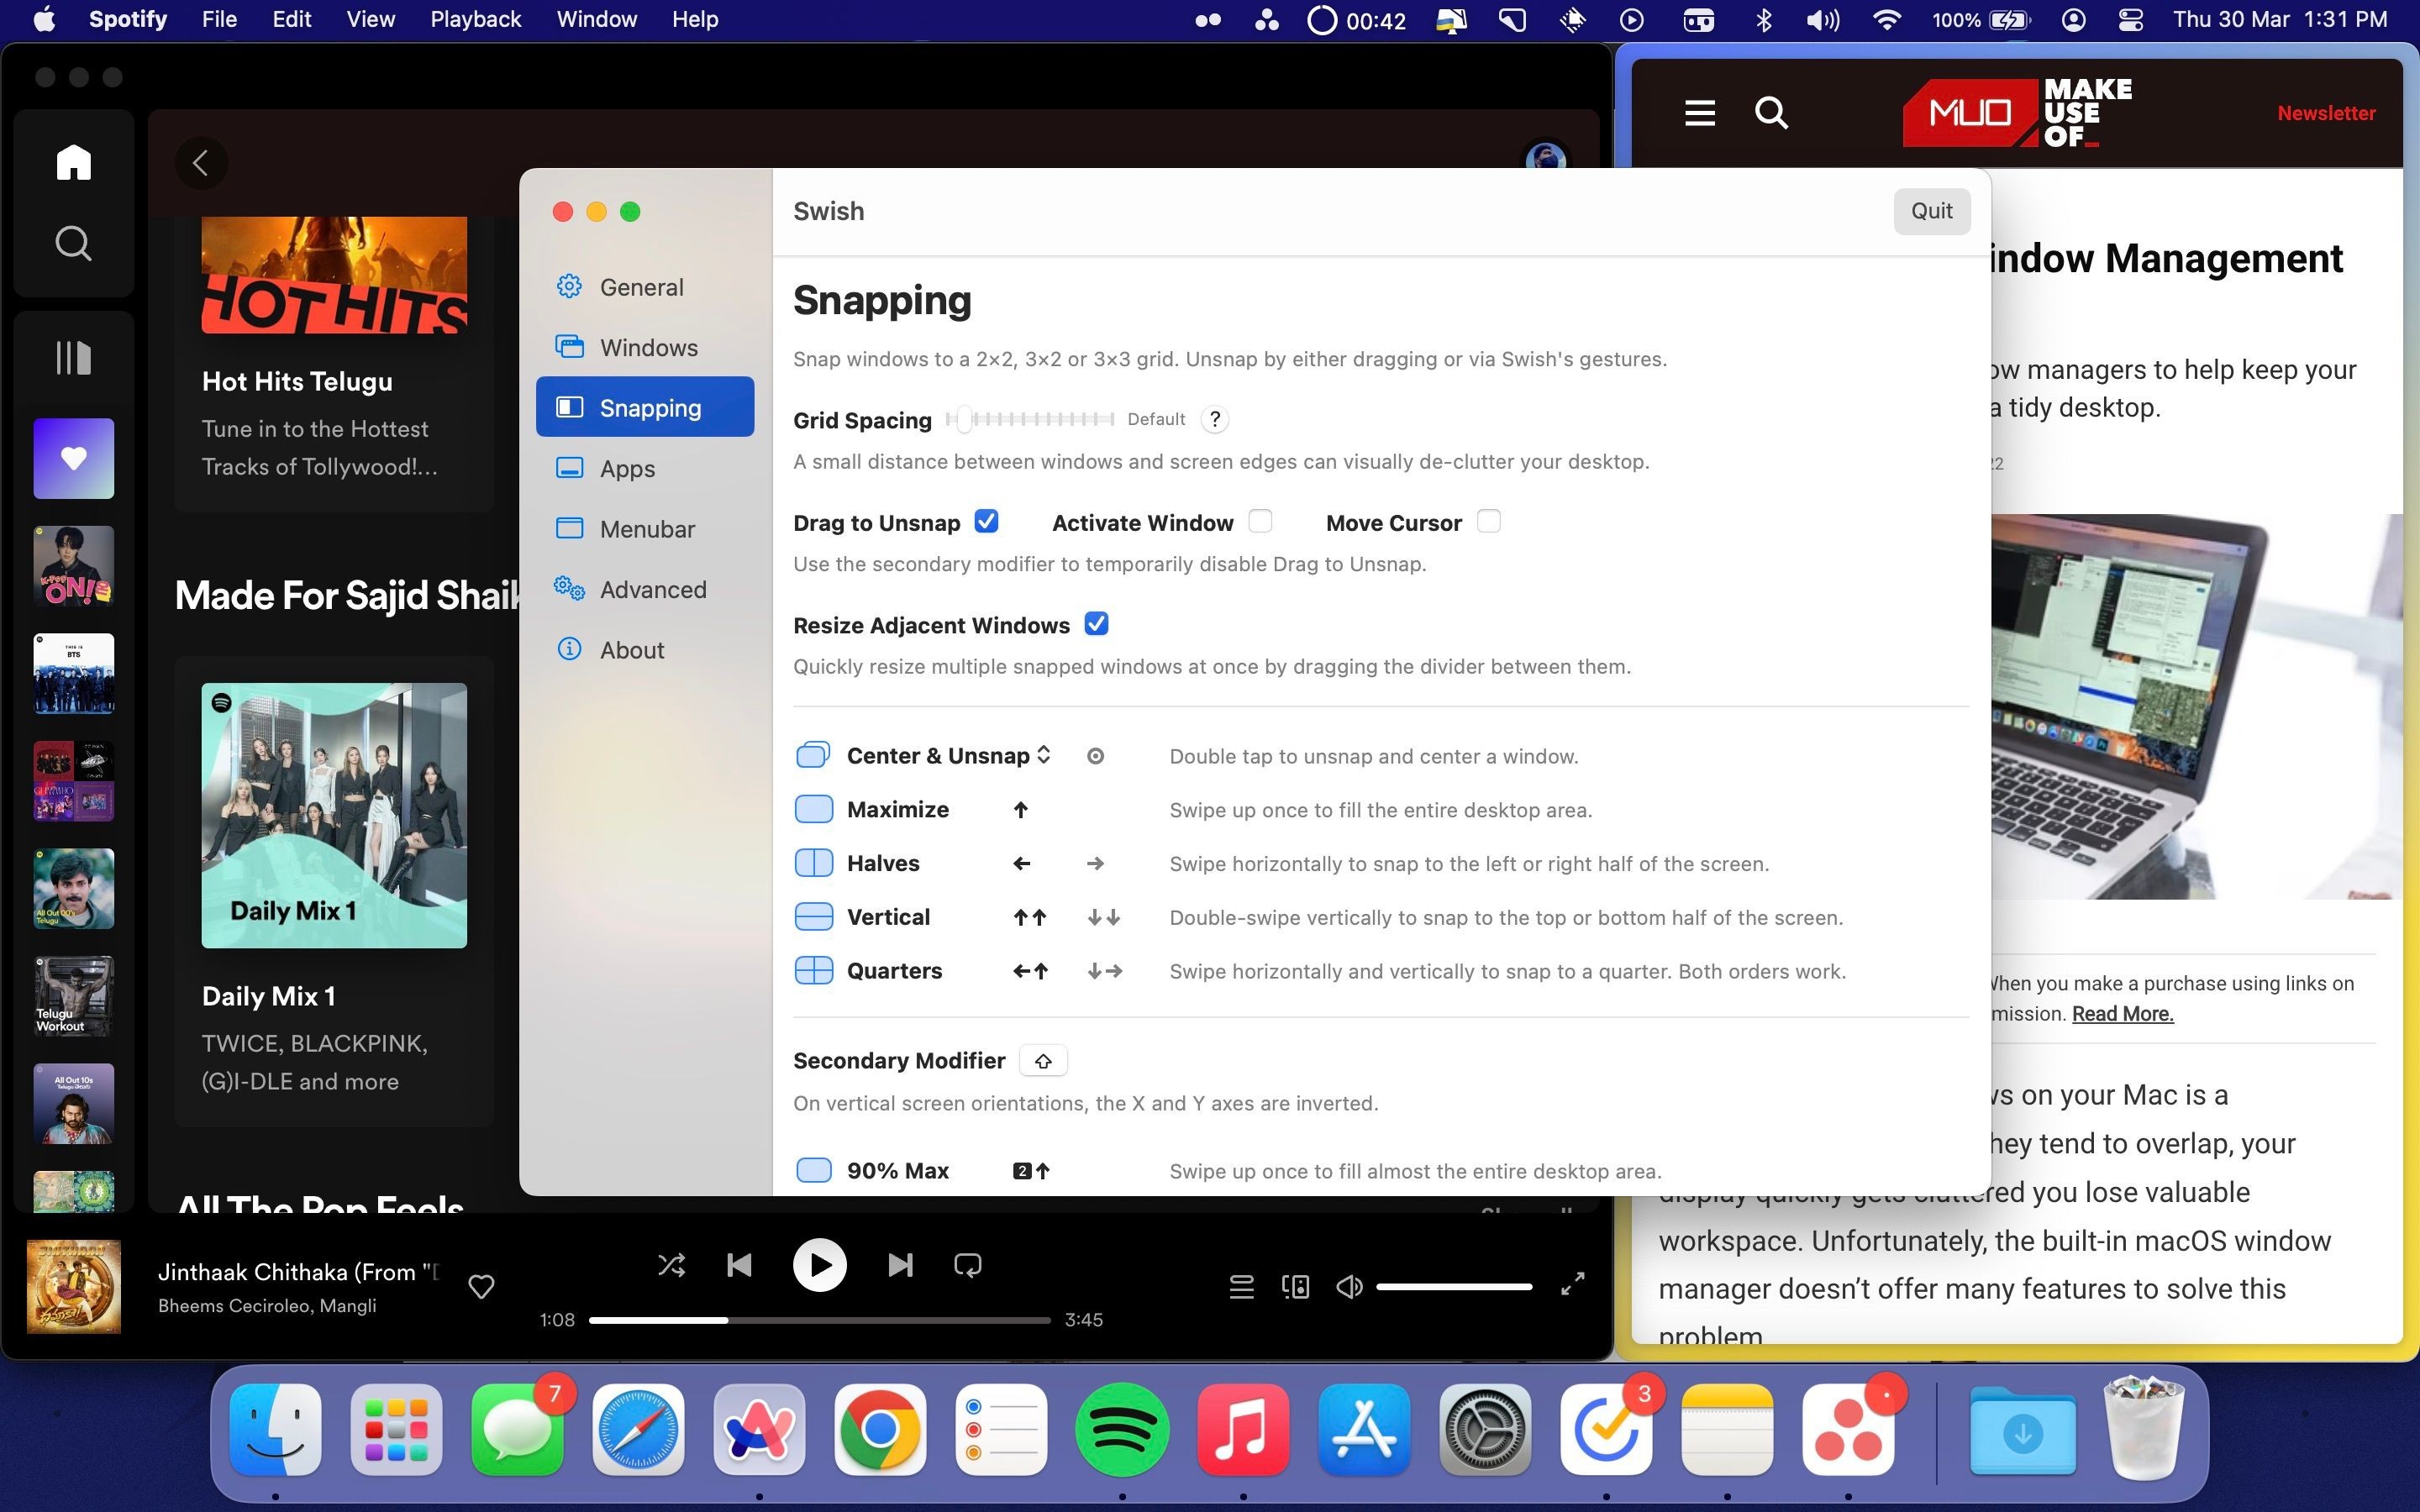Click the MUO Newsletter link

[x=2326, y=113]
